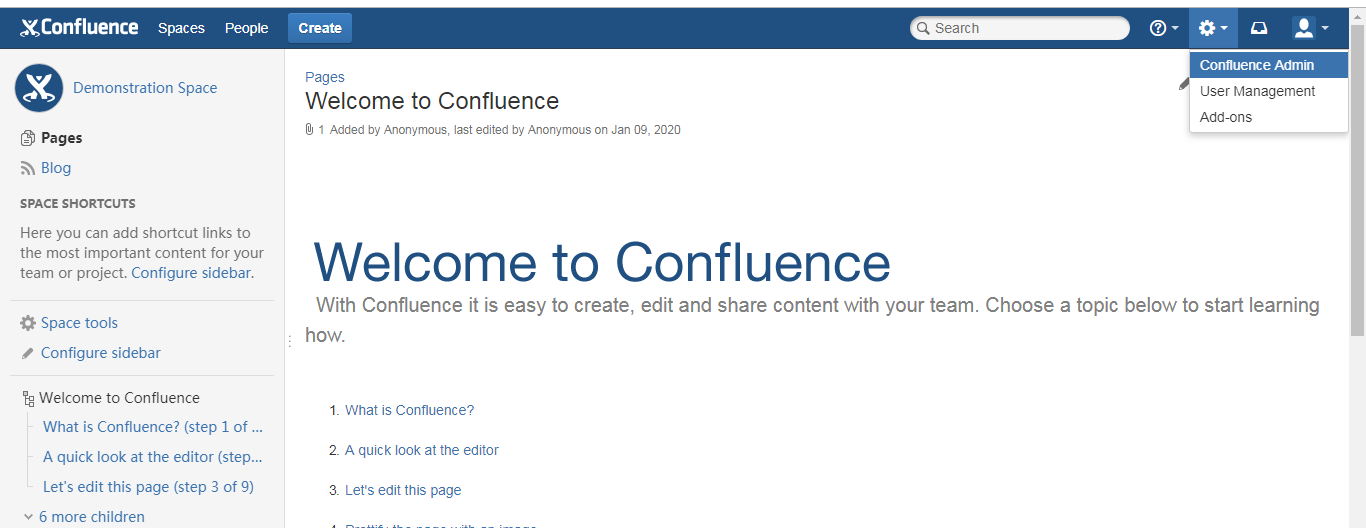Open the gear administration menu
Image resolution: width=1366 pixels, height=528 pixels.
click(1213, 28)
